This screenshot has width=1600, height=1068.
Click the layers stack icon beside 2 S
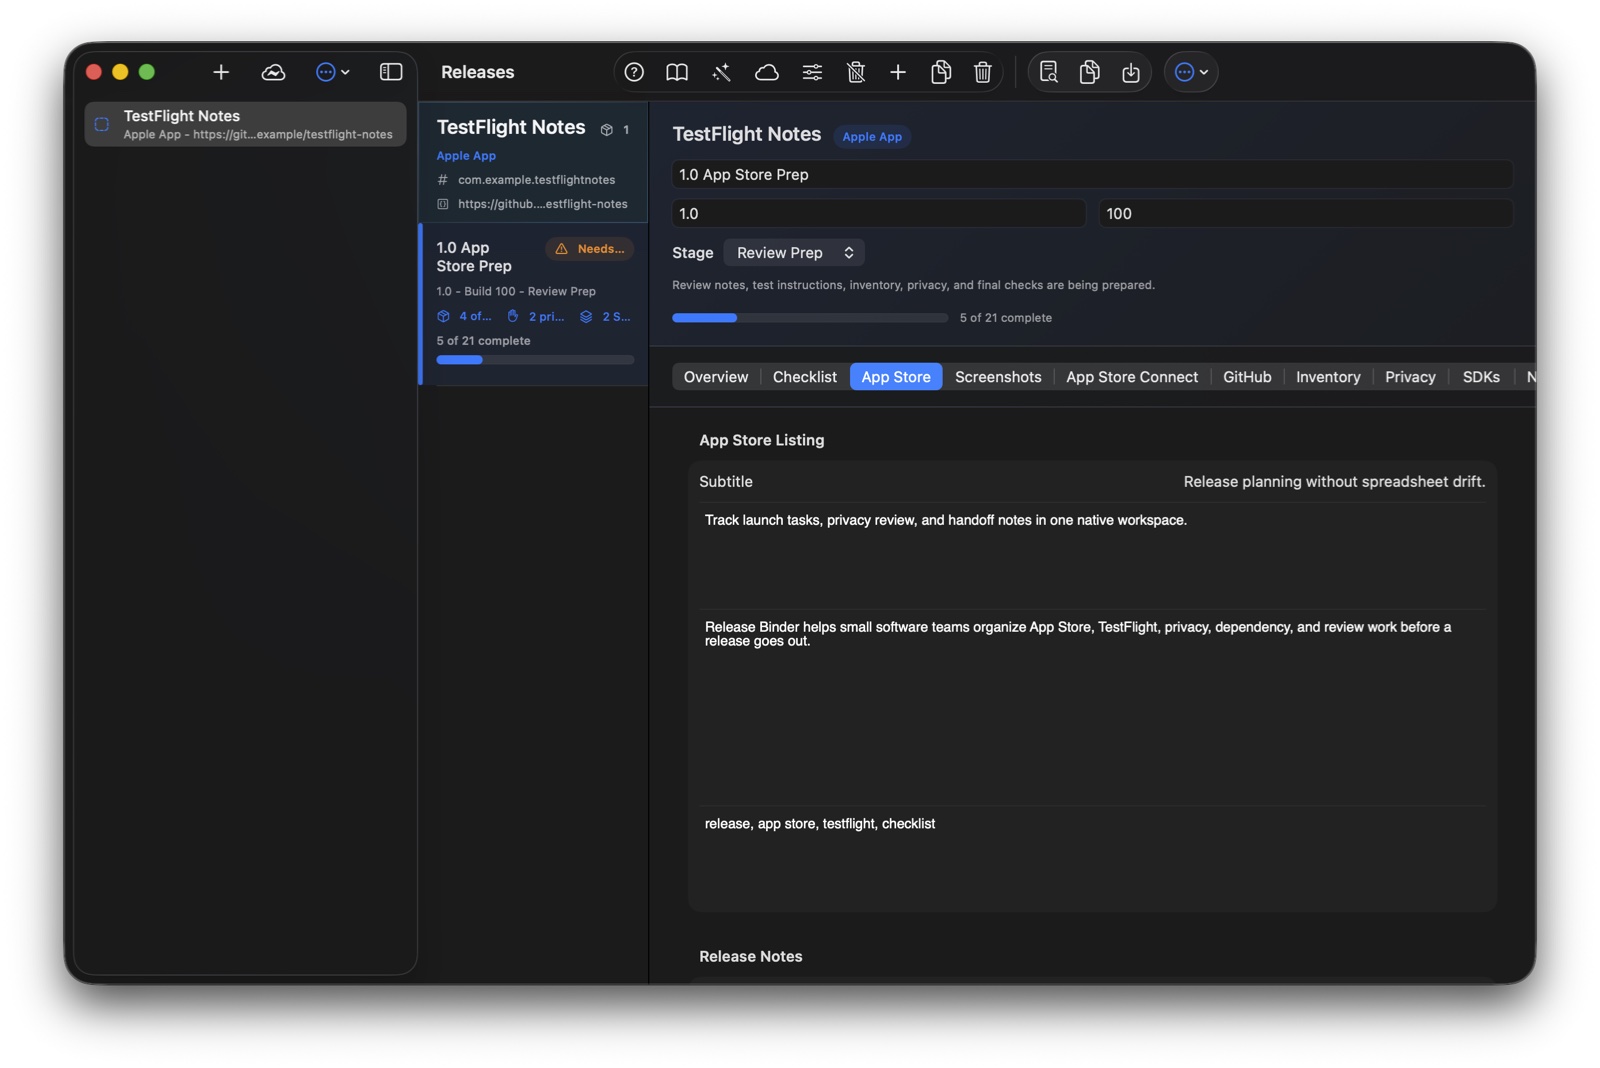coord(586,316)
